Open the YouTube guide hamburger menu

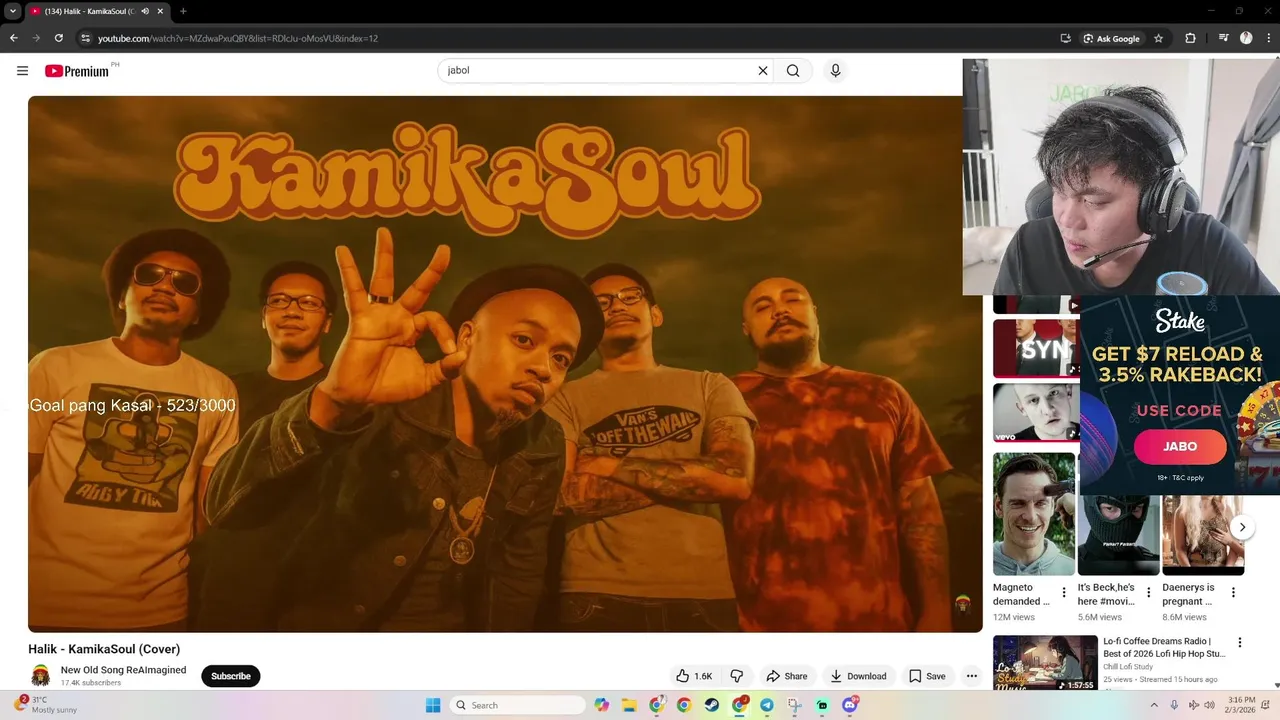(x=22, y=71)
